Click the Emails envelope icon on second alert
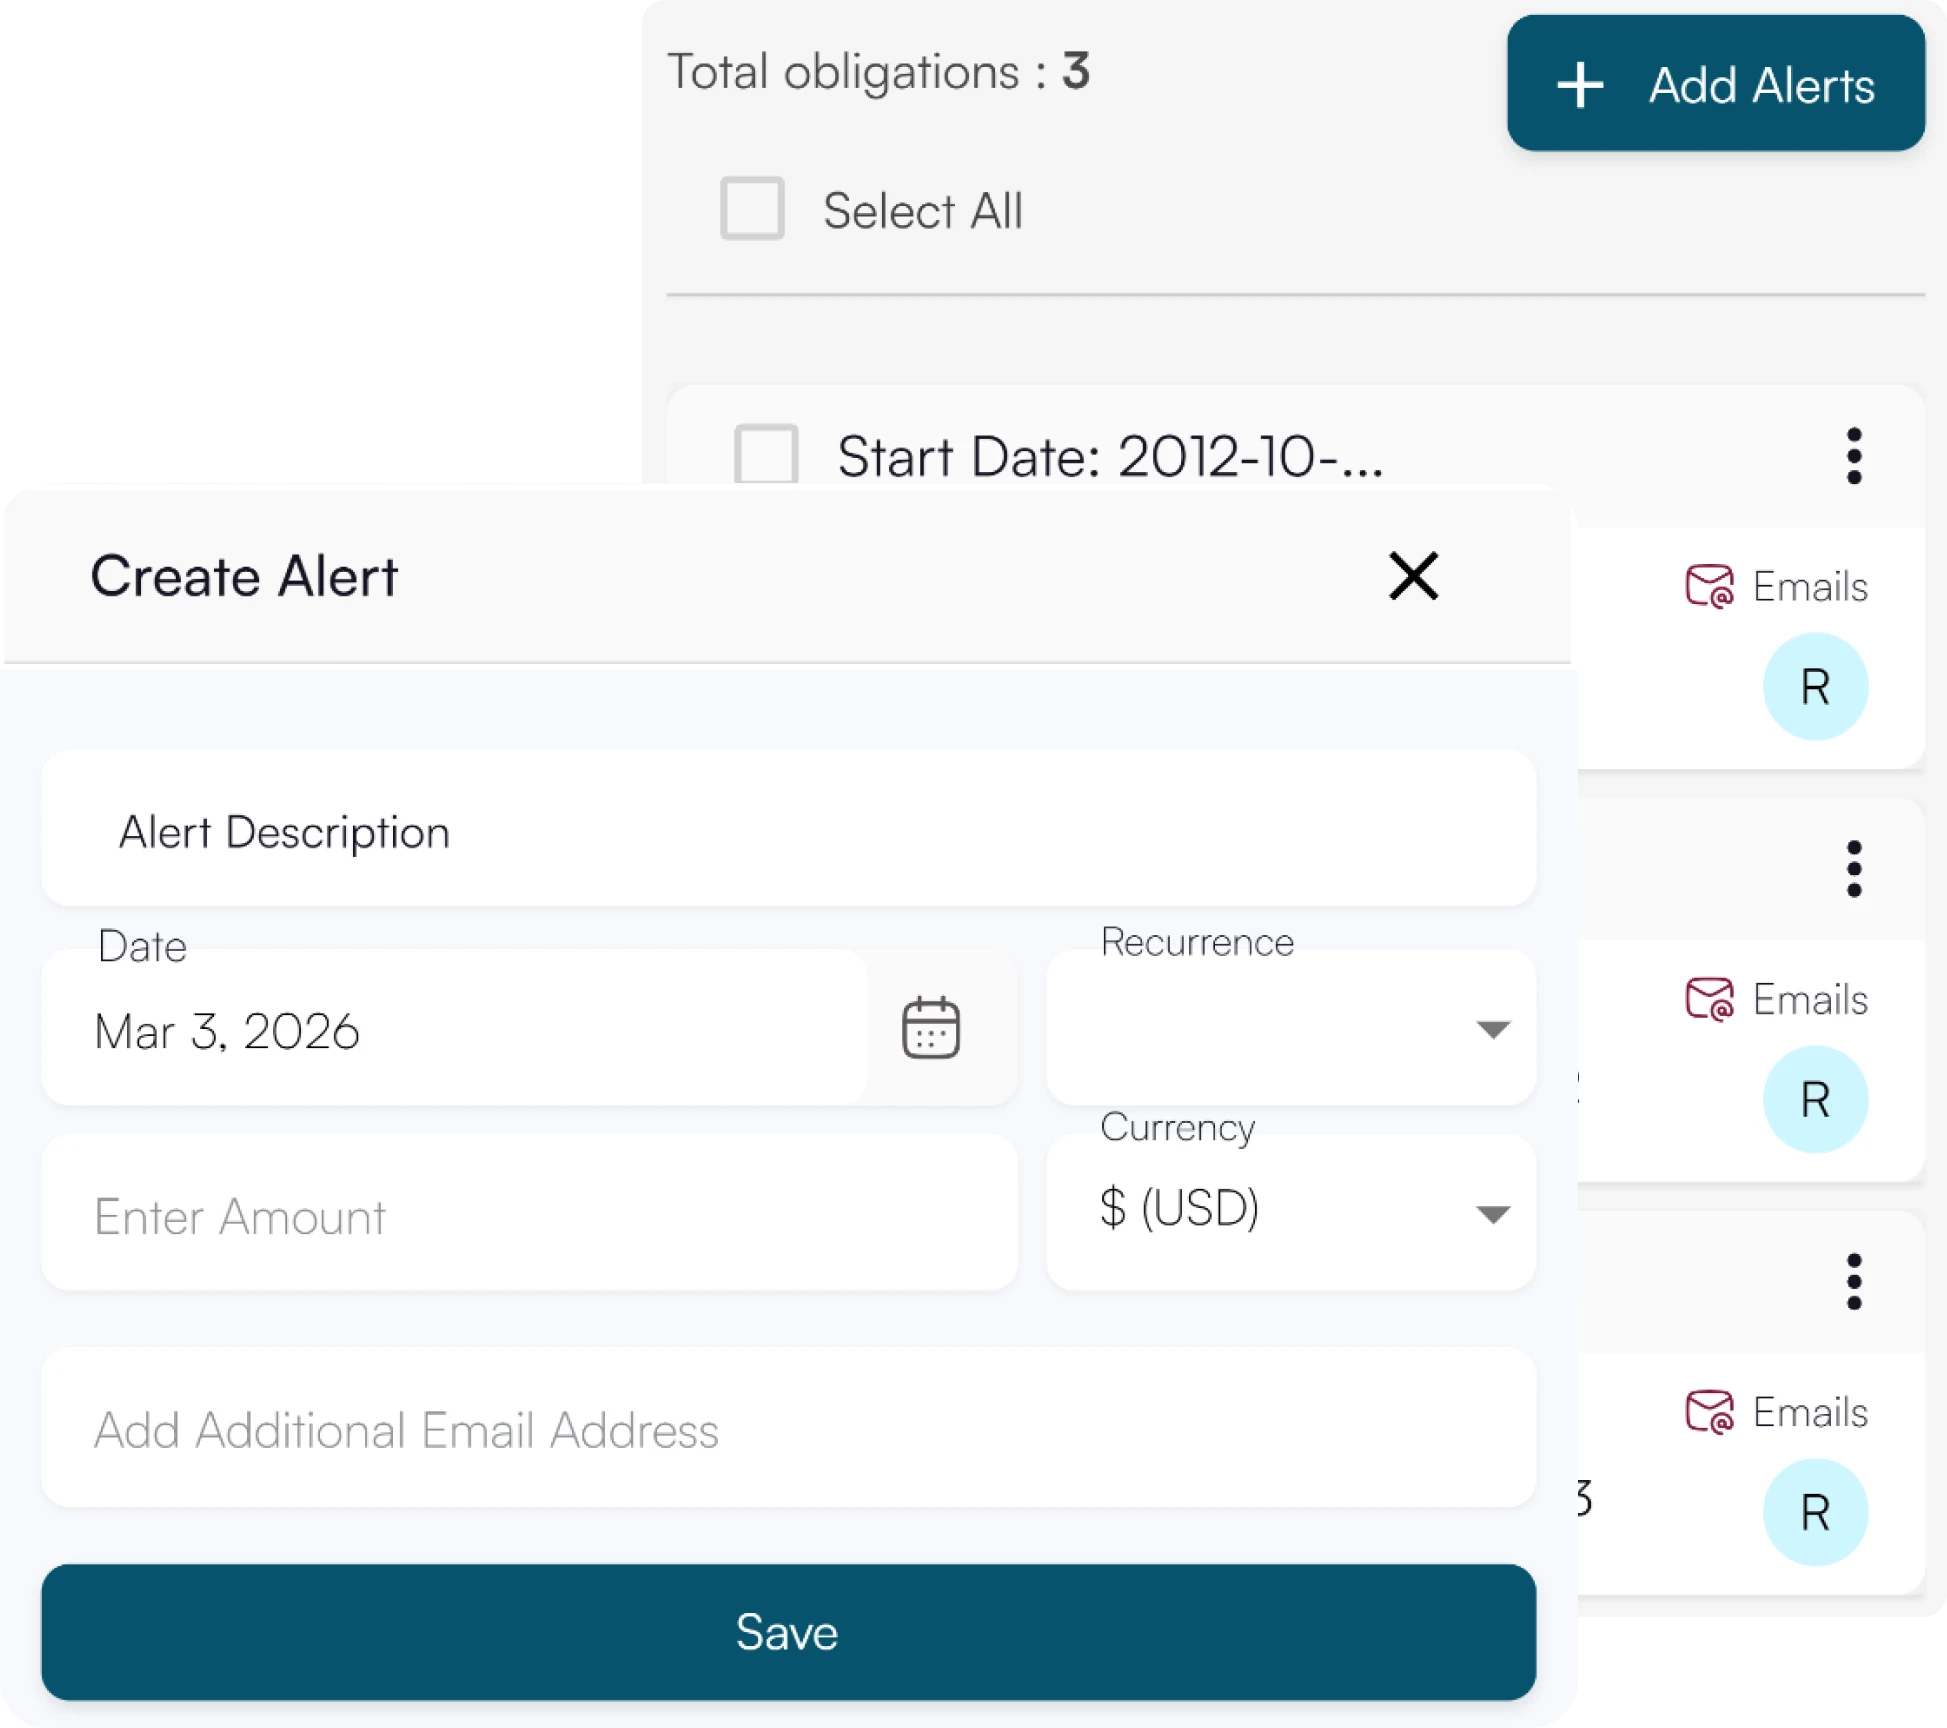 pos(1712,1000)
